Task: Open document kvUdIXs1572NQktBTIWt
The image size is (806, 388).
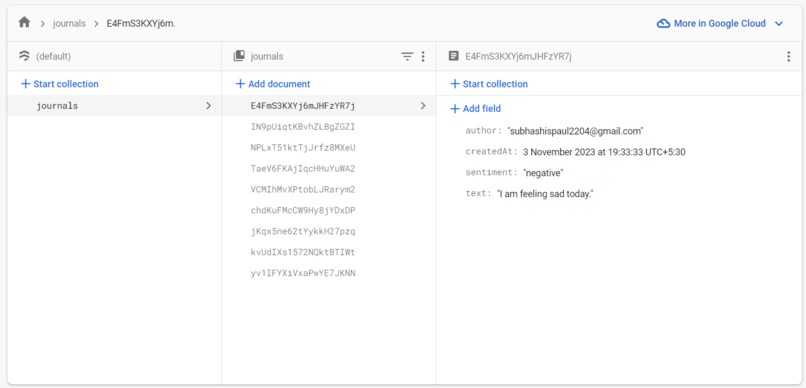Action: click(303, 252)
